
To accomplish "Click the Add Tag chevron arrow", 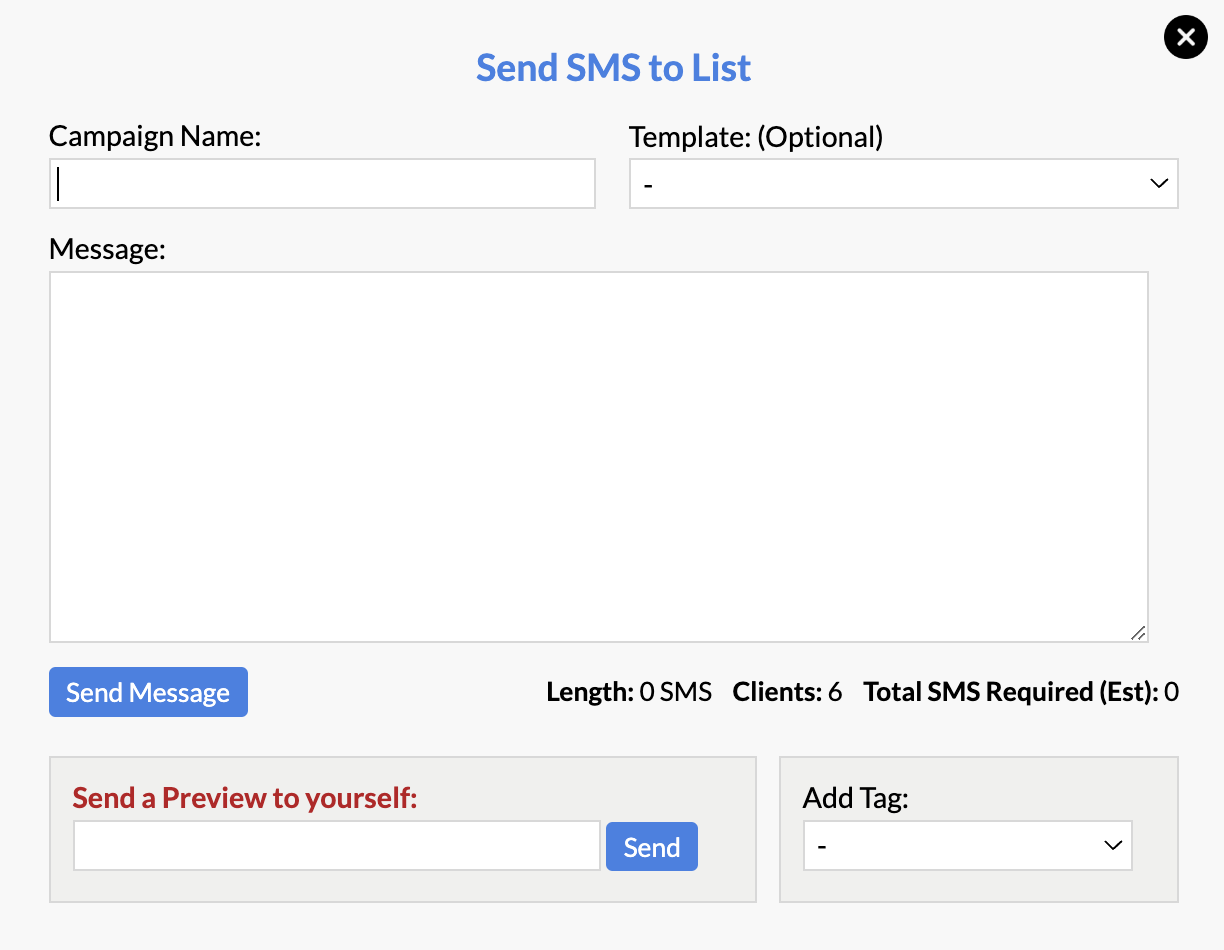I will [1113, 846].
